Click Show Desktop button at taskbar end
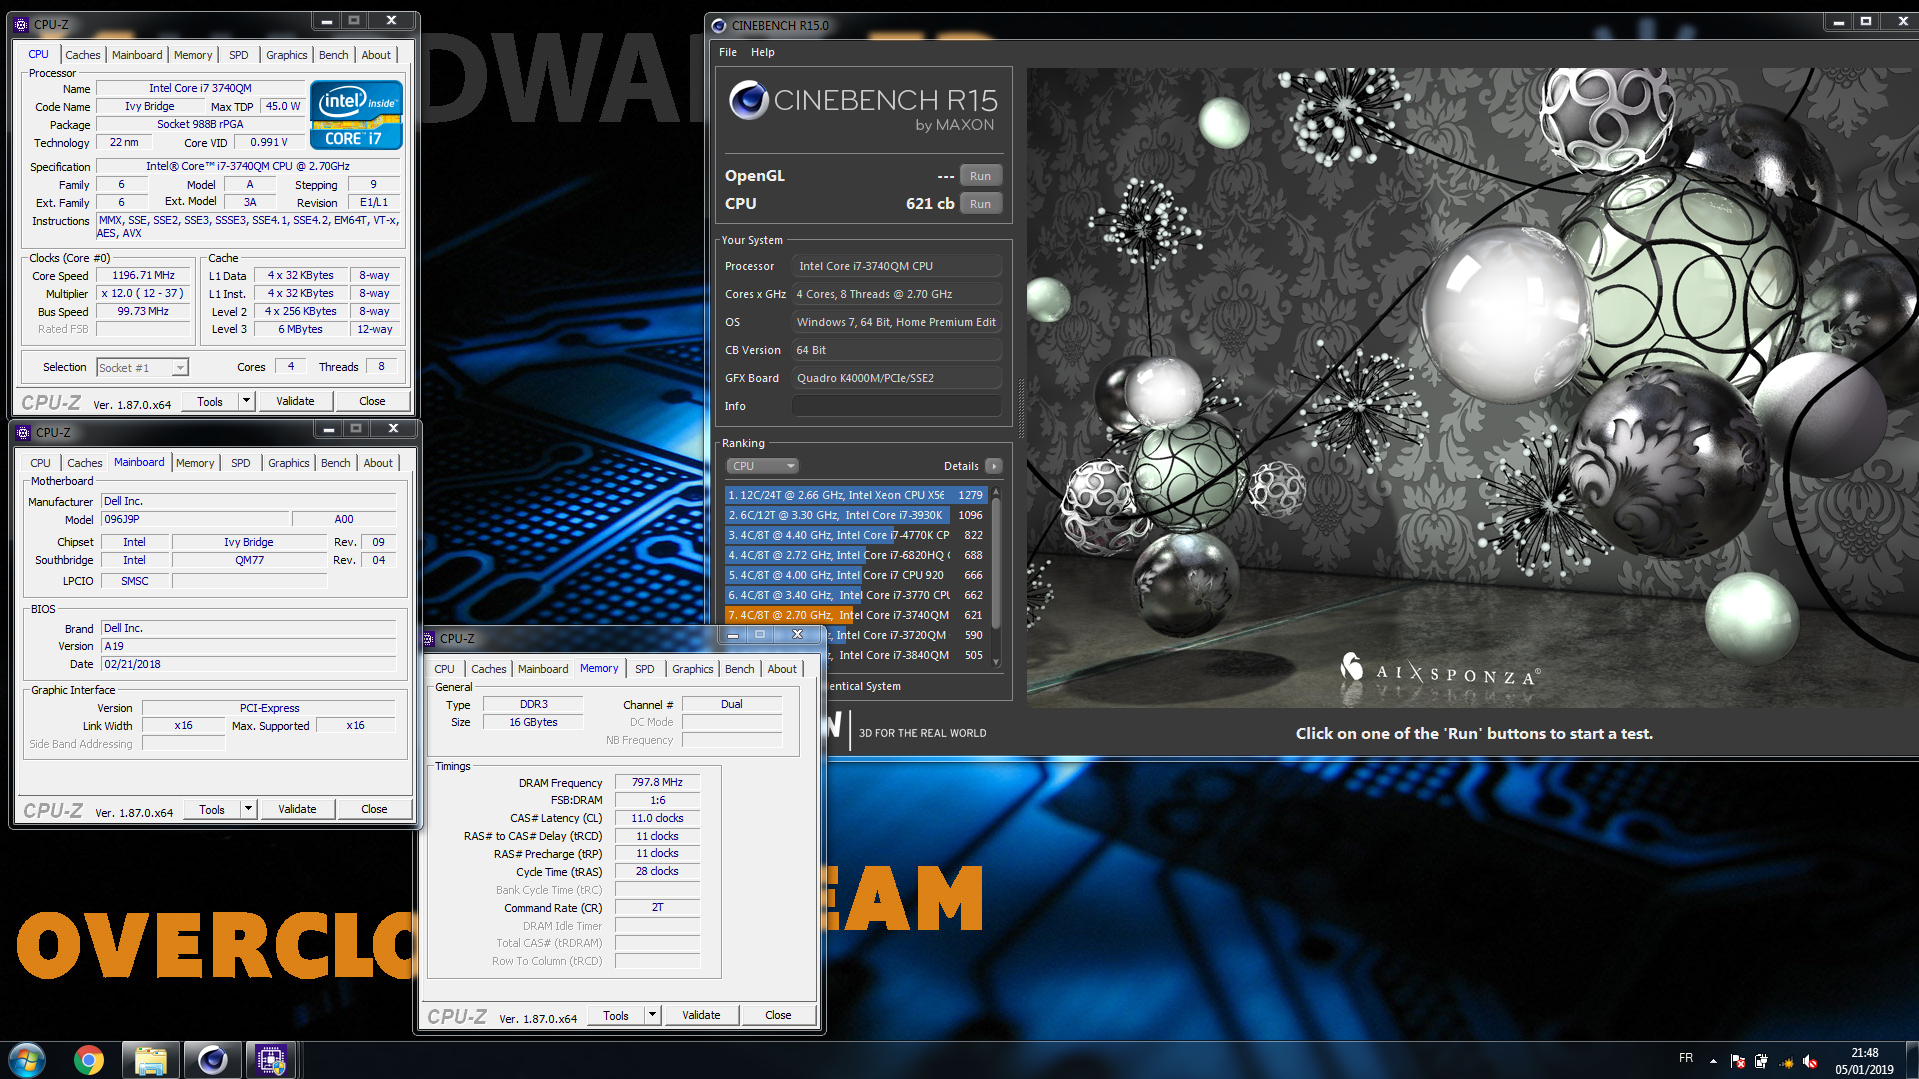The width and height of the screenshot is (1919, 1079). [x=1912, y=1060]
